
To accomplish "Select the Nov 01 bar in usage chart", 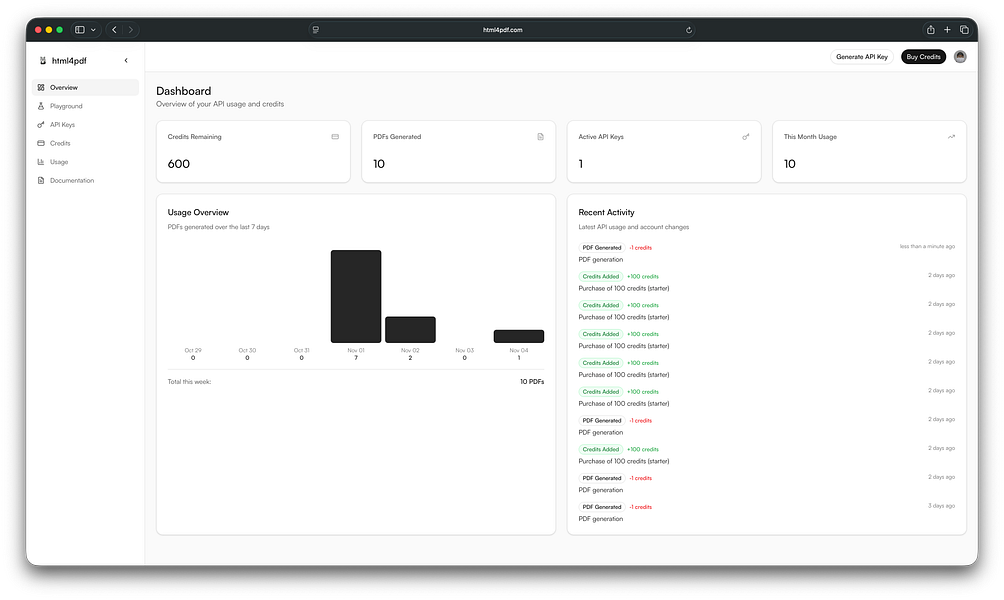I will coord(356,296).
